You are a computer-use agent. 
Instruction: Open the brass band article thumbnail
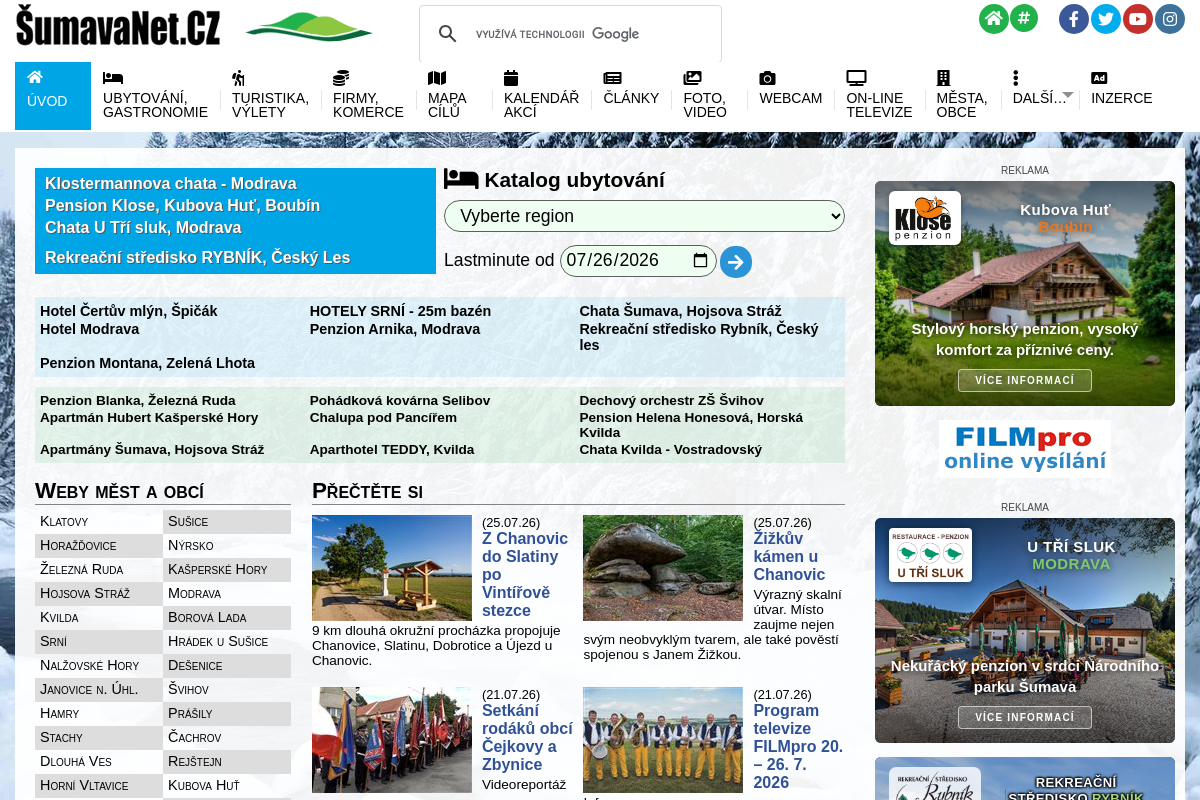pyautogui.click(x=663, y=740)
